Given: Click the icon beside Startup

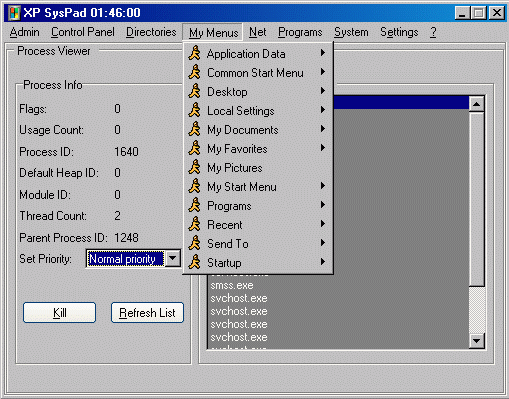Looking at the screenshot, I should click(194, 263).
